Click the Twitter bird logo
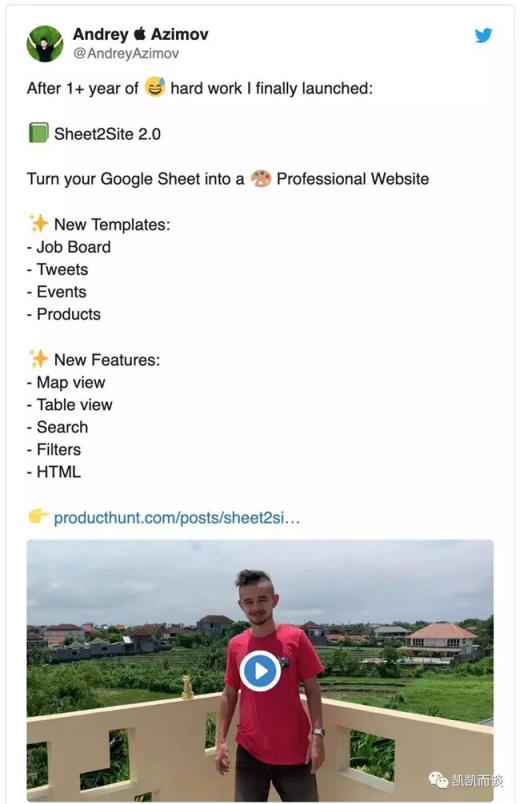Viewport: 520px width, 804px height. (x=483, y=35)
